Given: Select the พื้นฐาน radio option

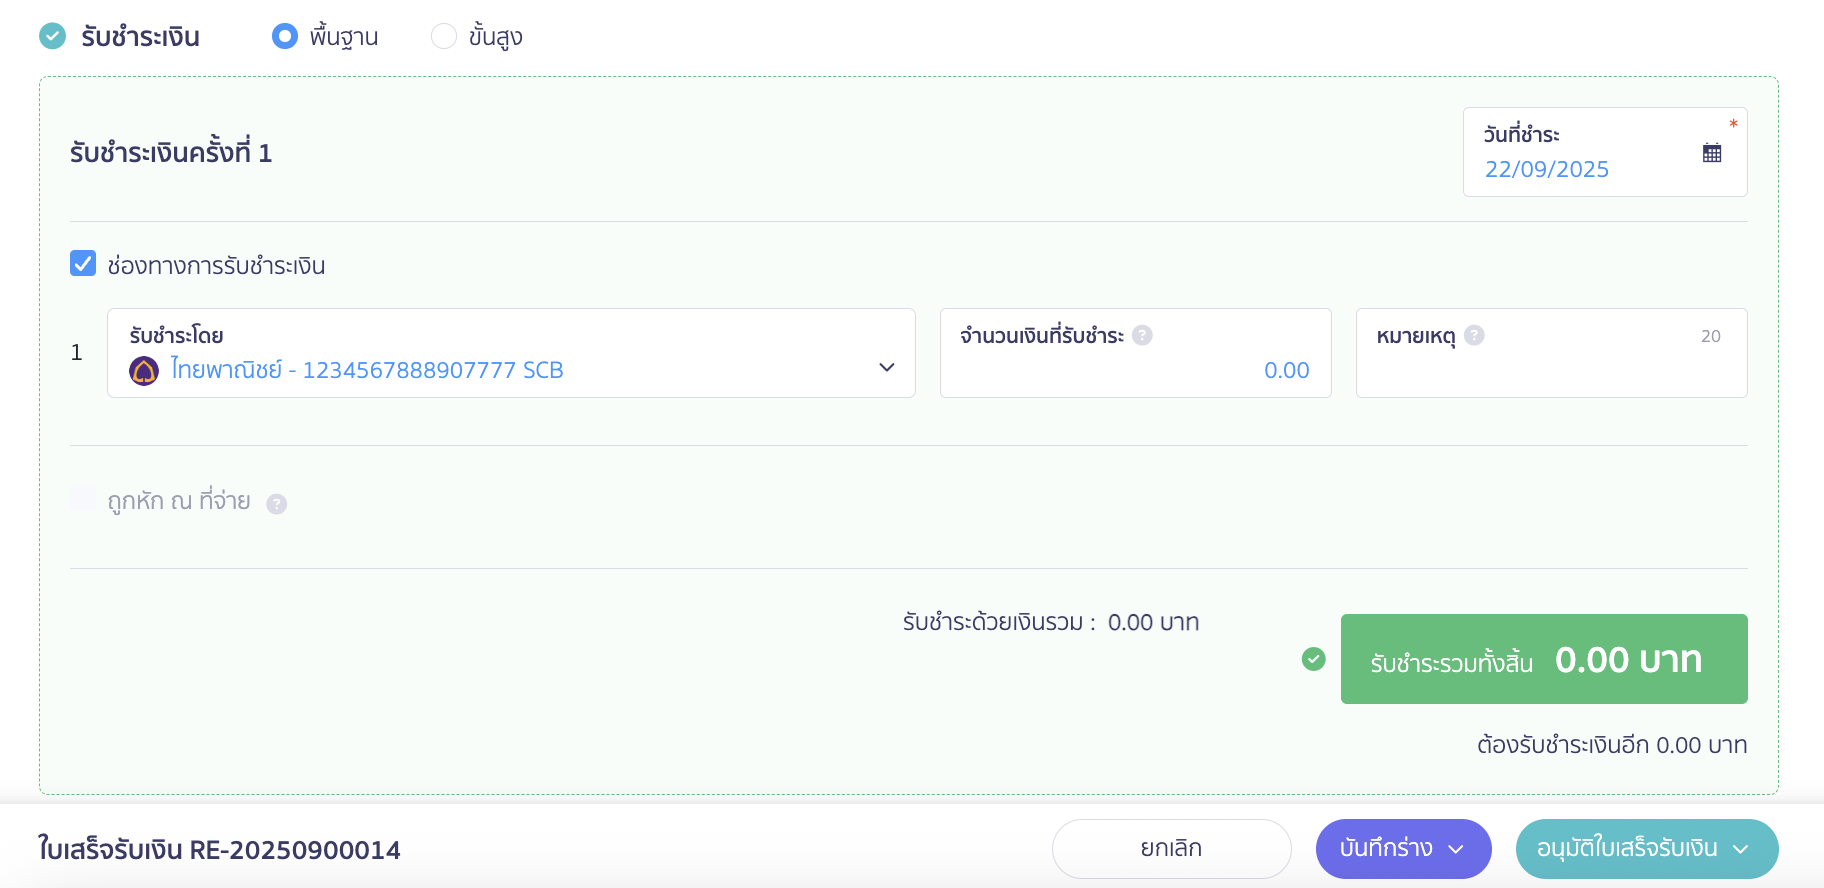Looking at the screenshot, I should click(x=285, y=37).
